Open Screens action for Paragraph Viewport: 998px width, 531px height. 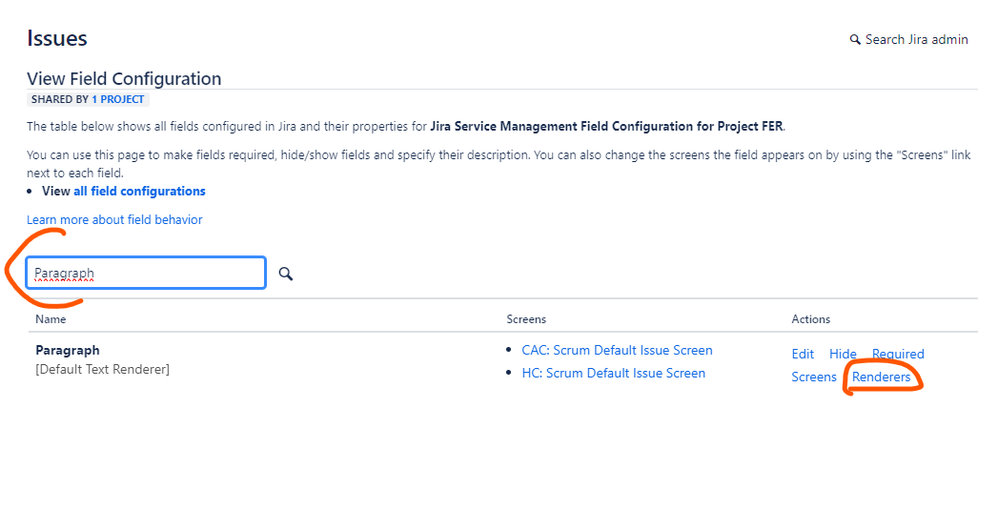[814, 377]
